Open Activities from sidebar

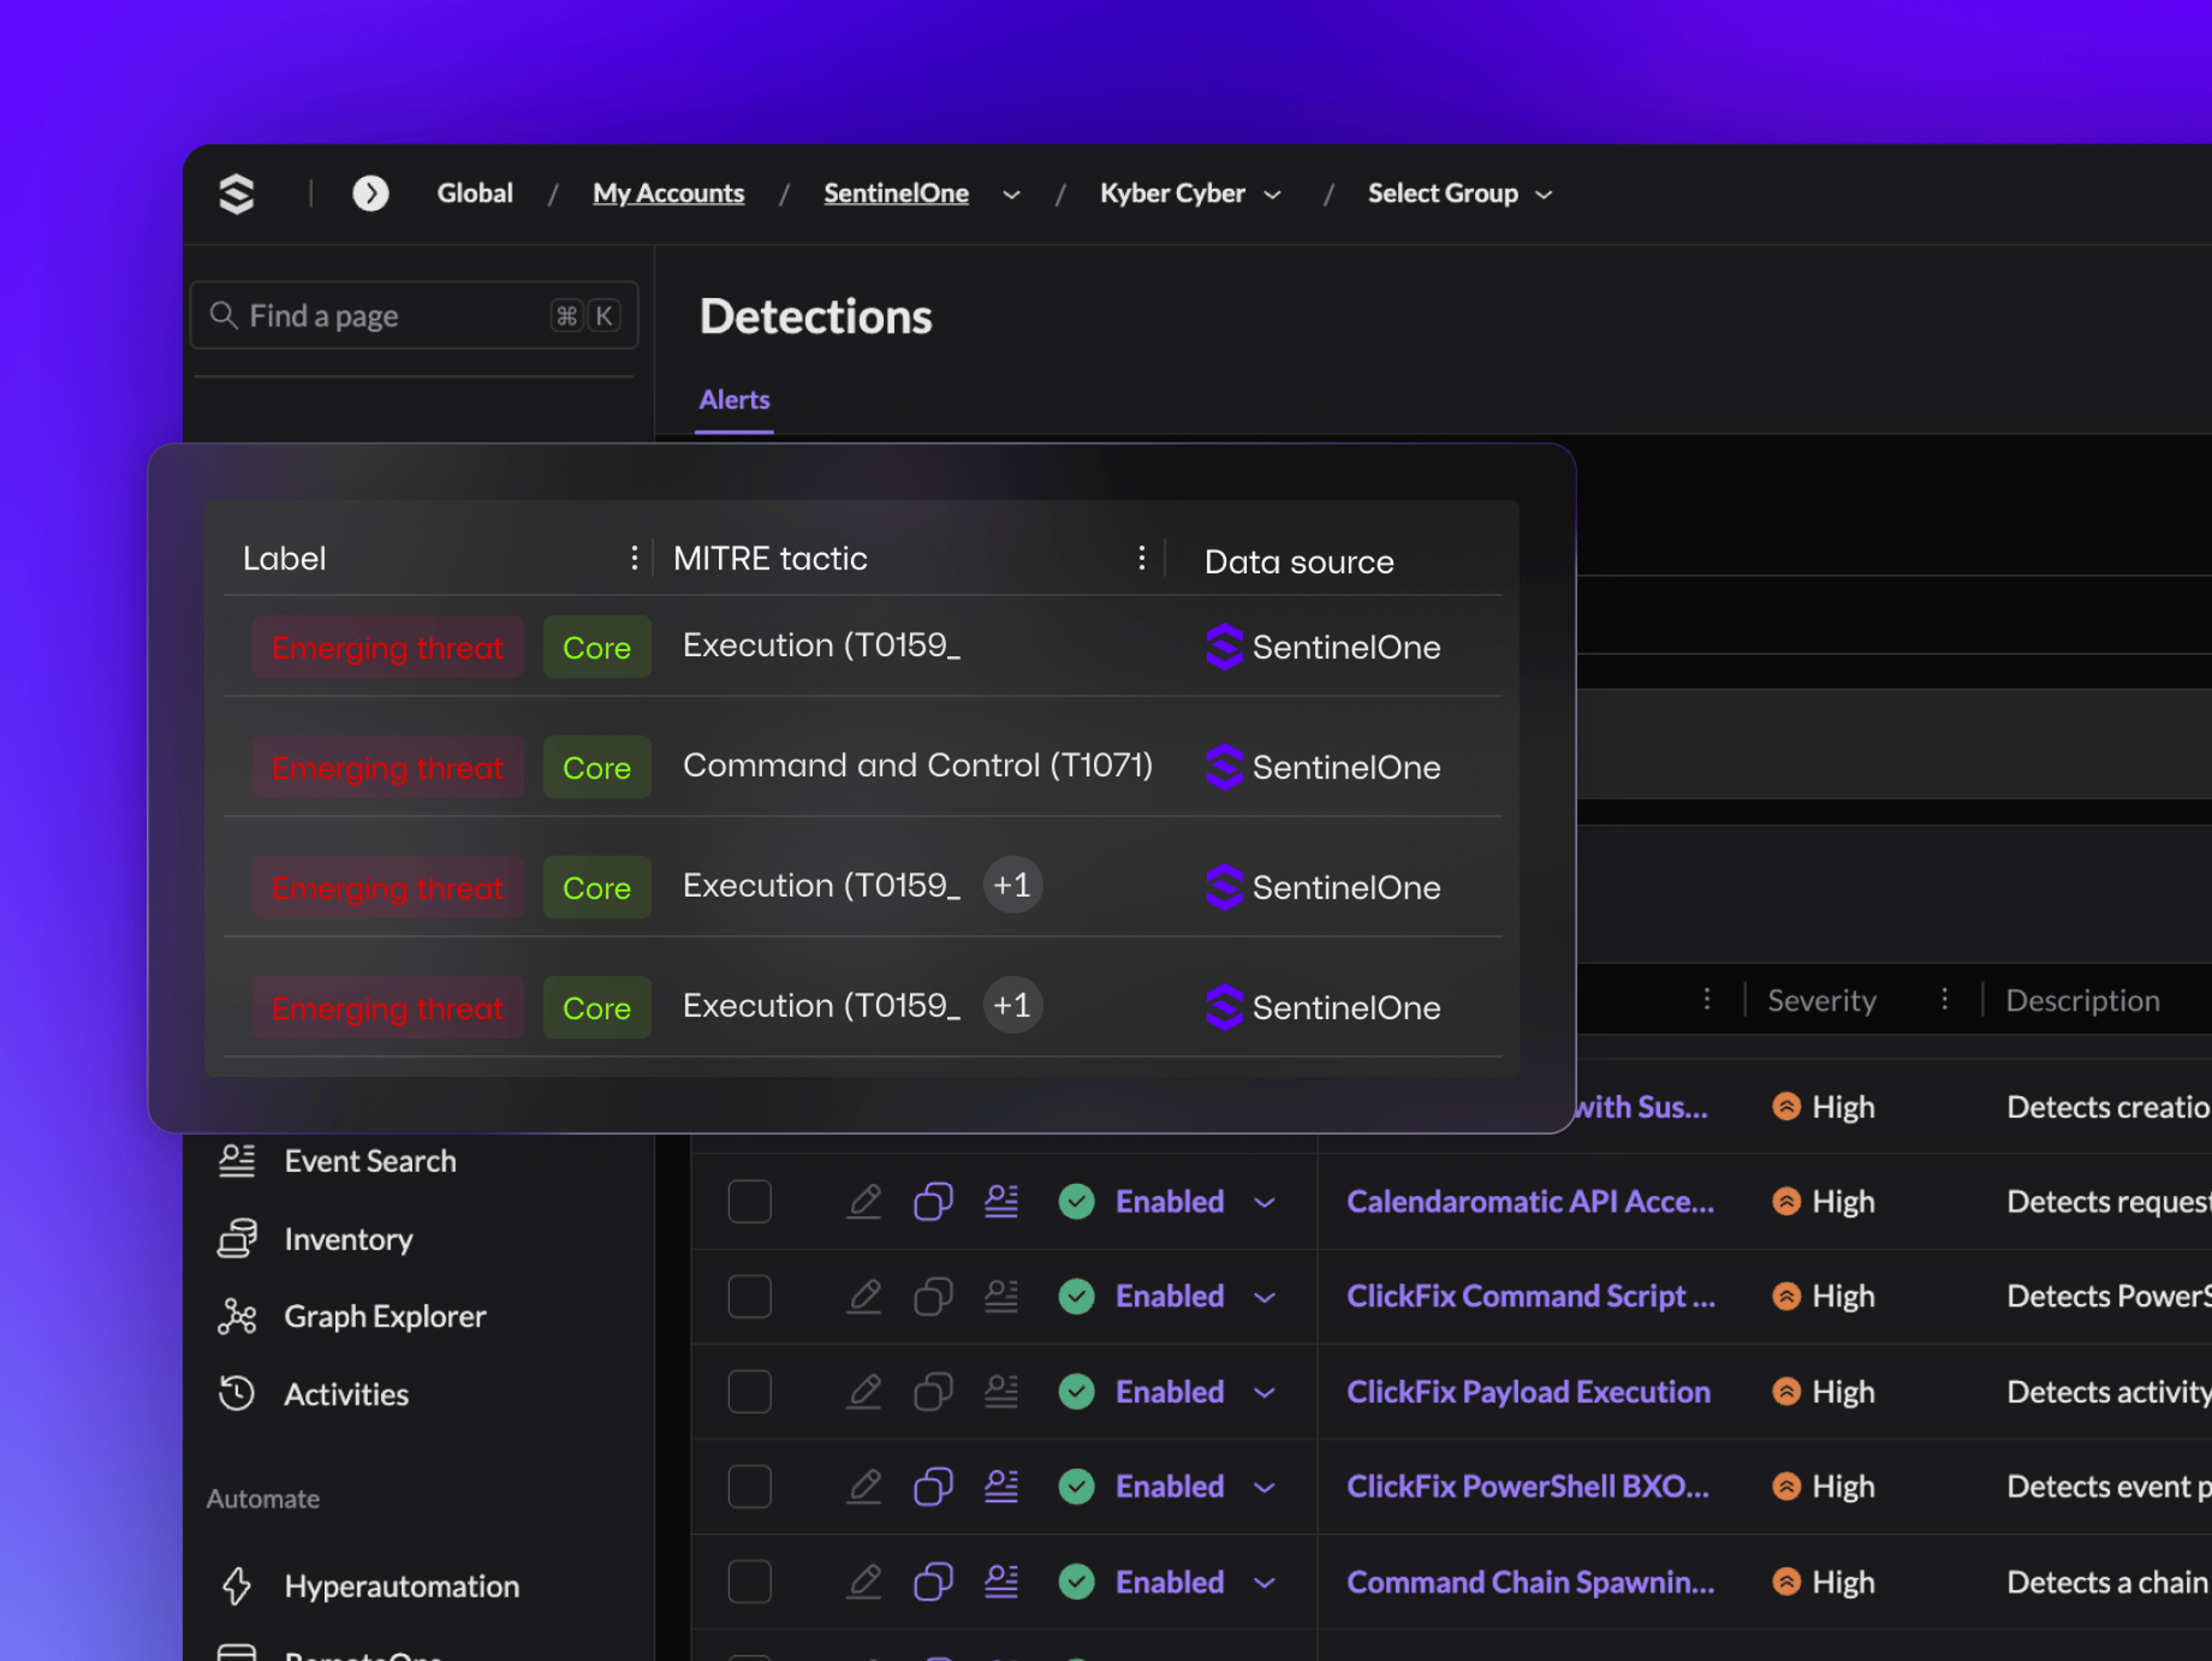(346, 1394)
